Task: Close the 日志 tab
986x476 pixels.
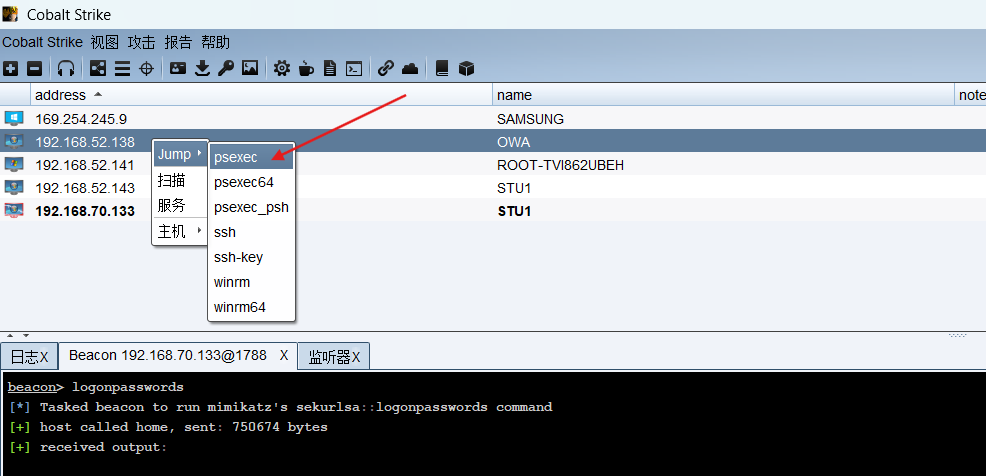Action: (44, 357)
